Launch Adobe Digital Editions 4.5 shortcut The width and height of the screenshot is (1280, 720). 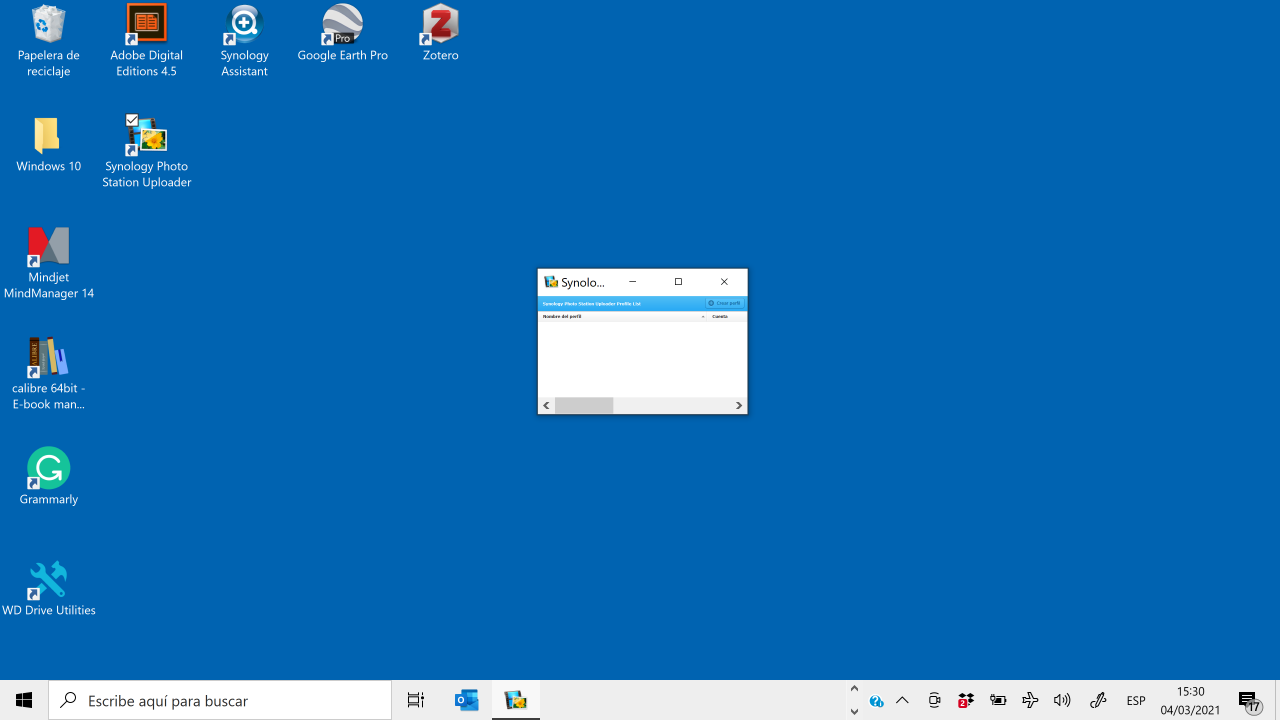tap(146, 42)
